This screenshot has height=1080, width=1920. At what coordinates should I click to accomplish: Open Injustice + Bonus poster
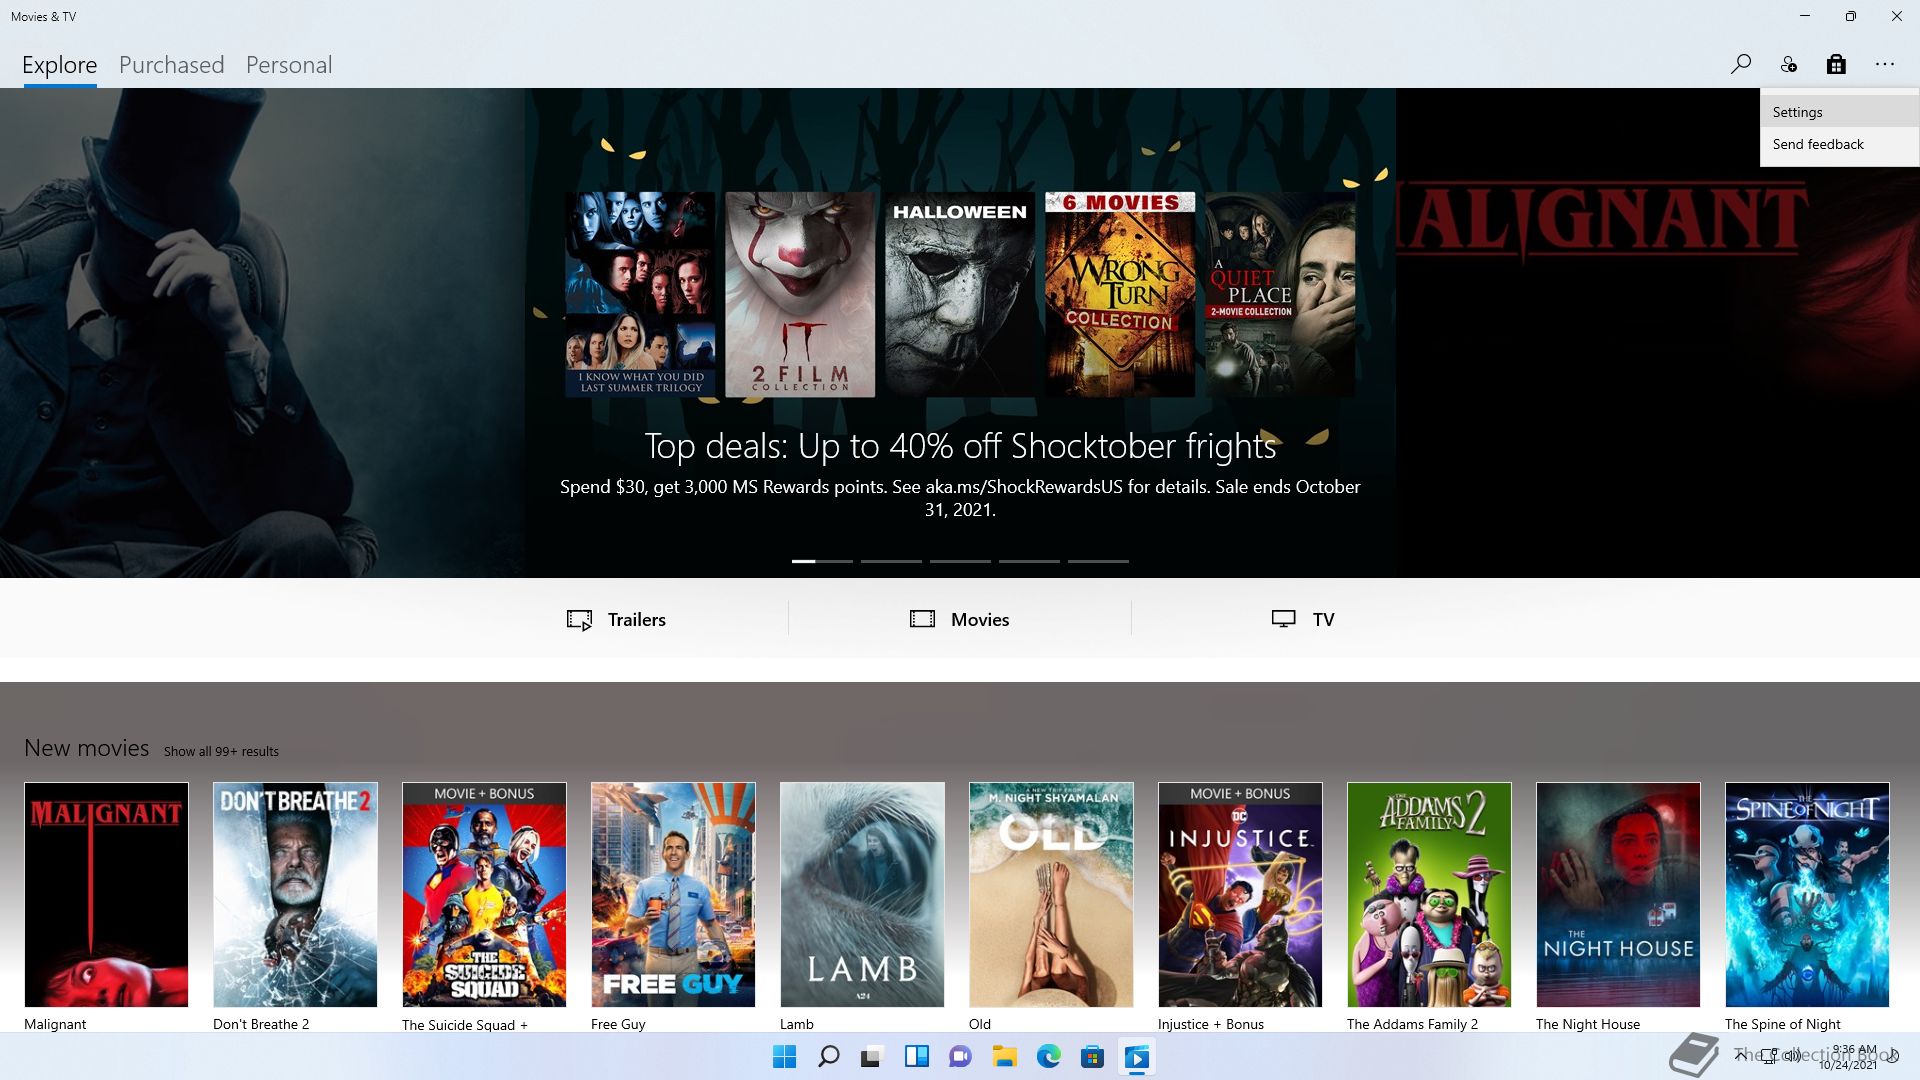pos(1240,894)
